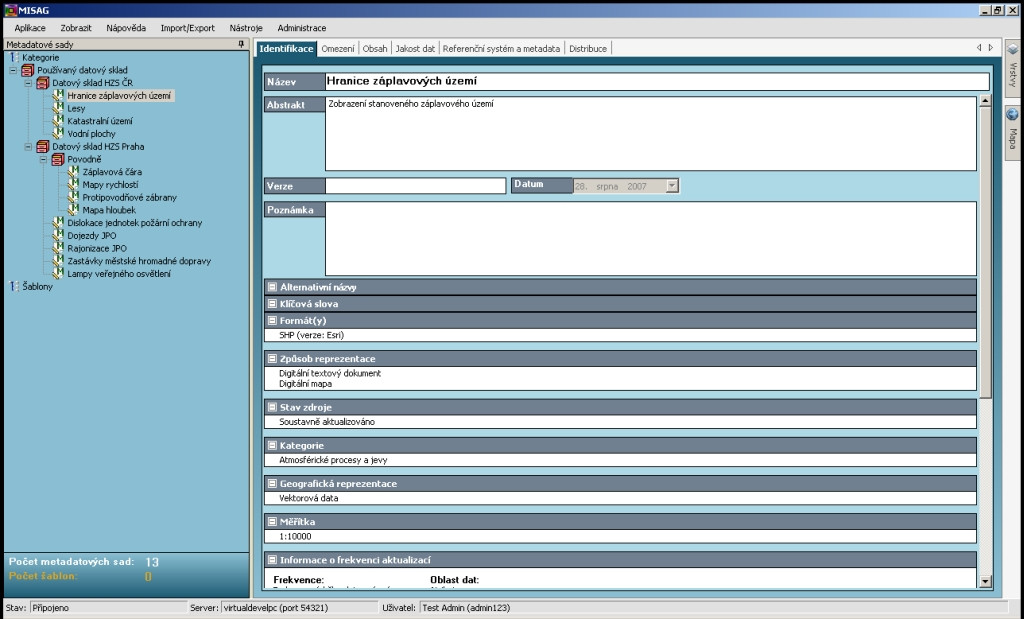Click the 'Soustavně aktualizováno' status value
Screen dimensions: 1024x619
click(327, 422)
